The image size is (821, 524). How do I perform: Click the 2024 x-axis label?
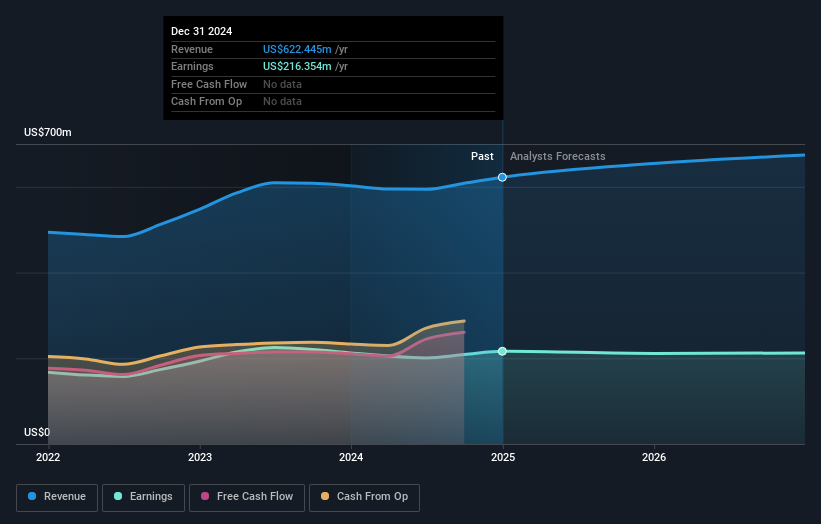tap(351, 458)
